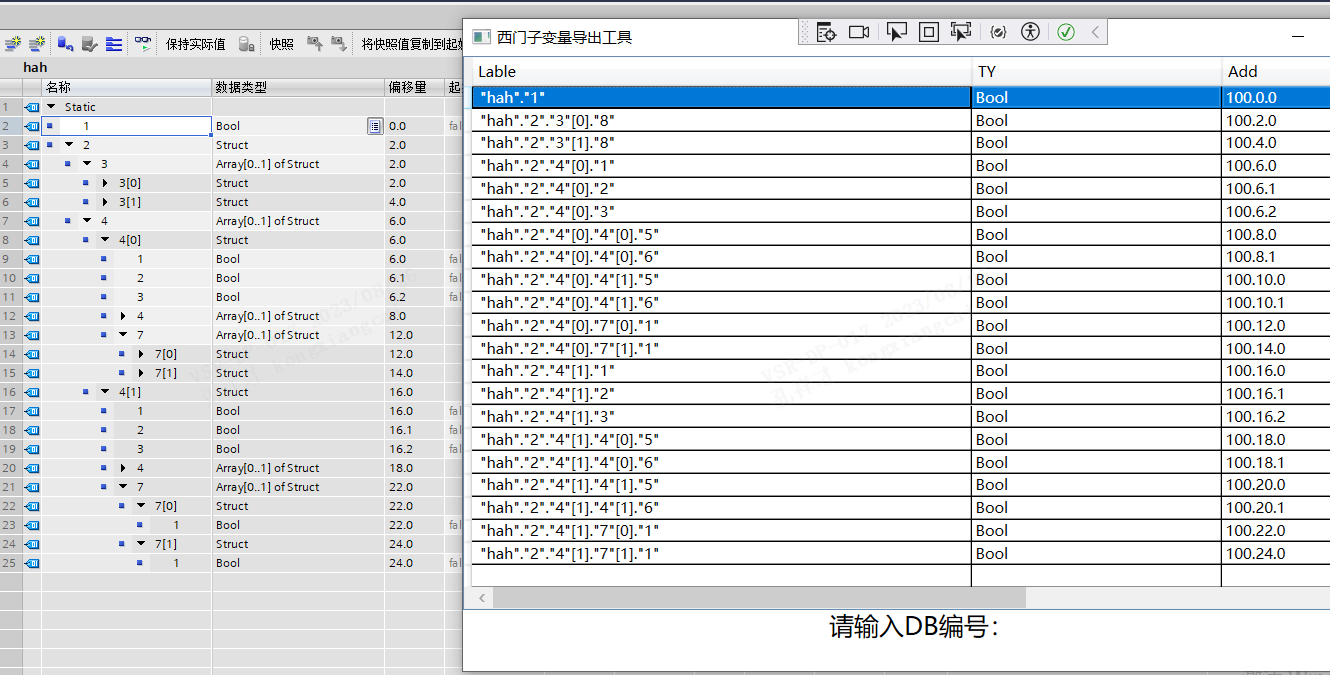Click the green checkmark icon in floating toolbar

(x=1066, y=32)
